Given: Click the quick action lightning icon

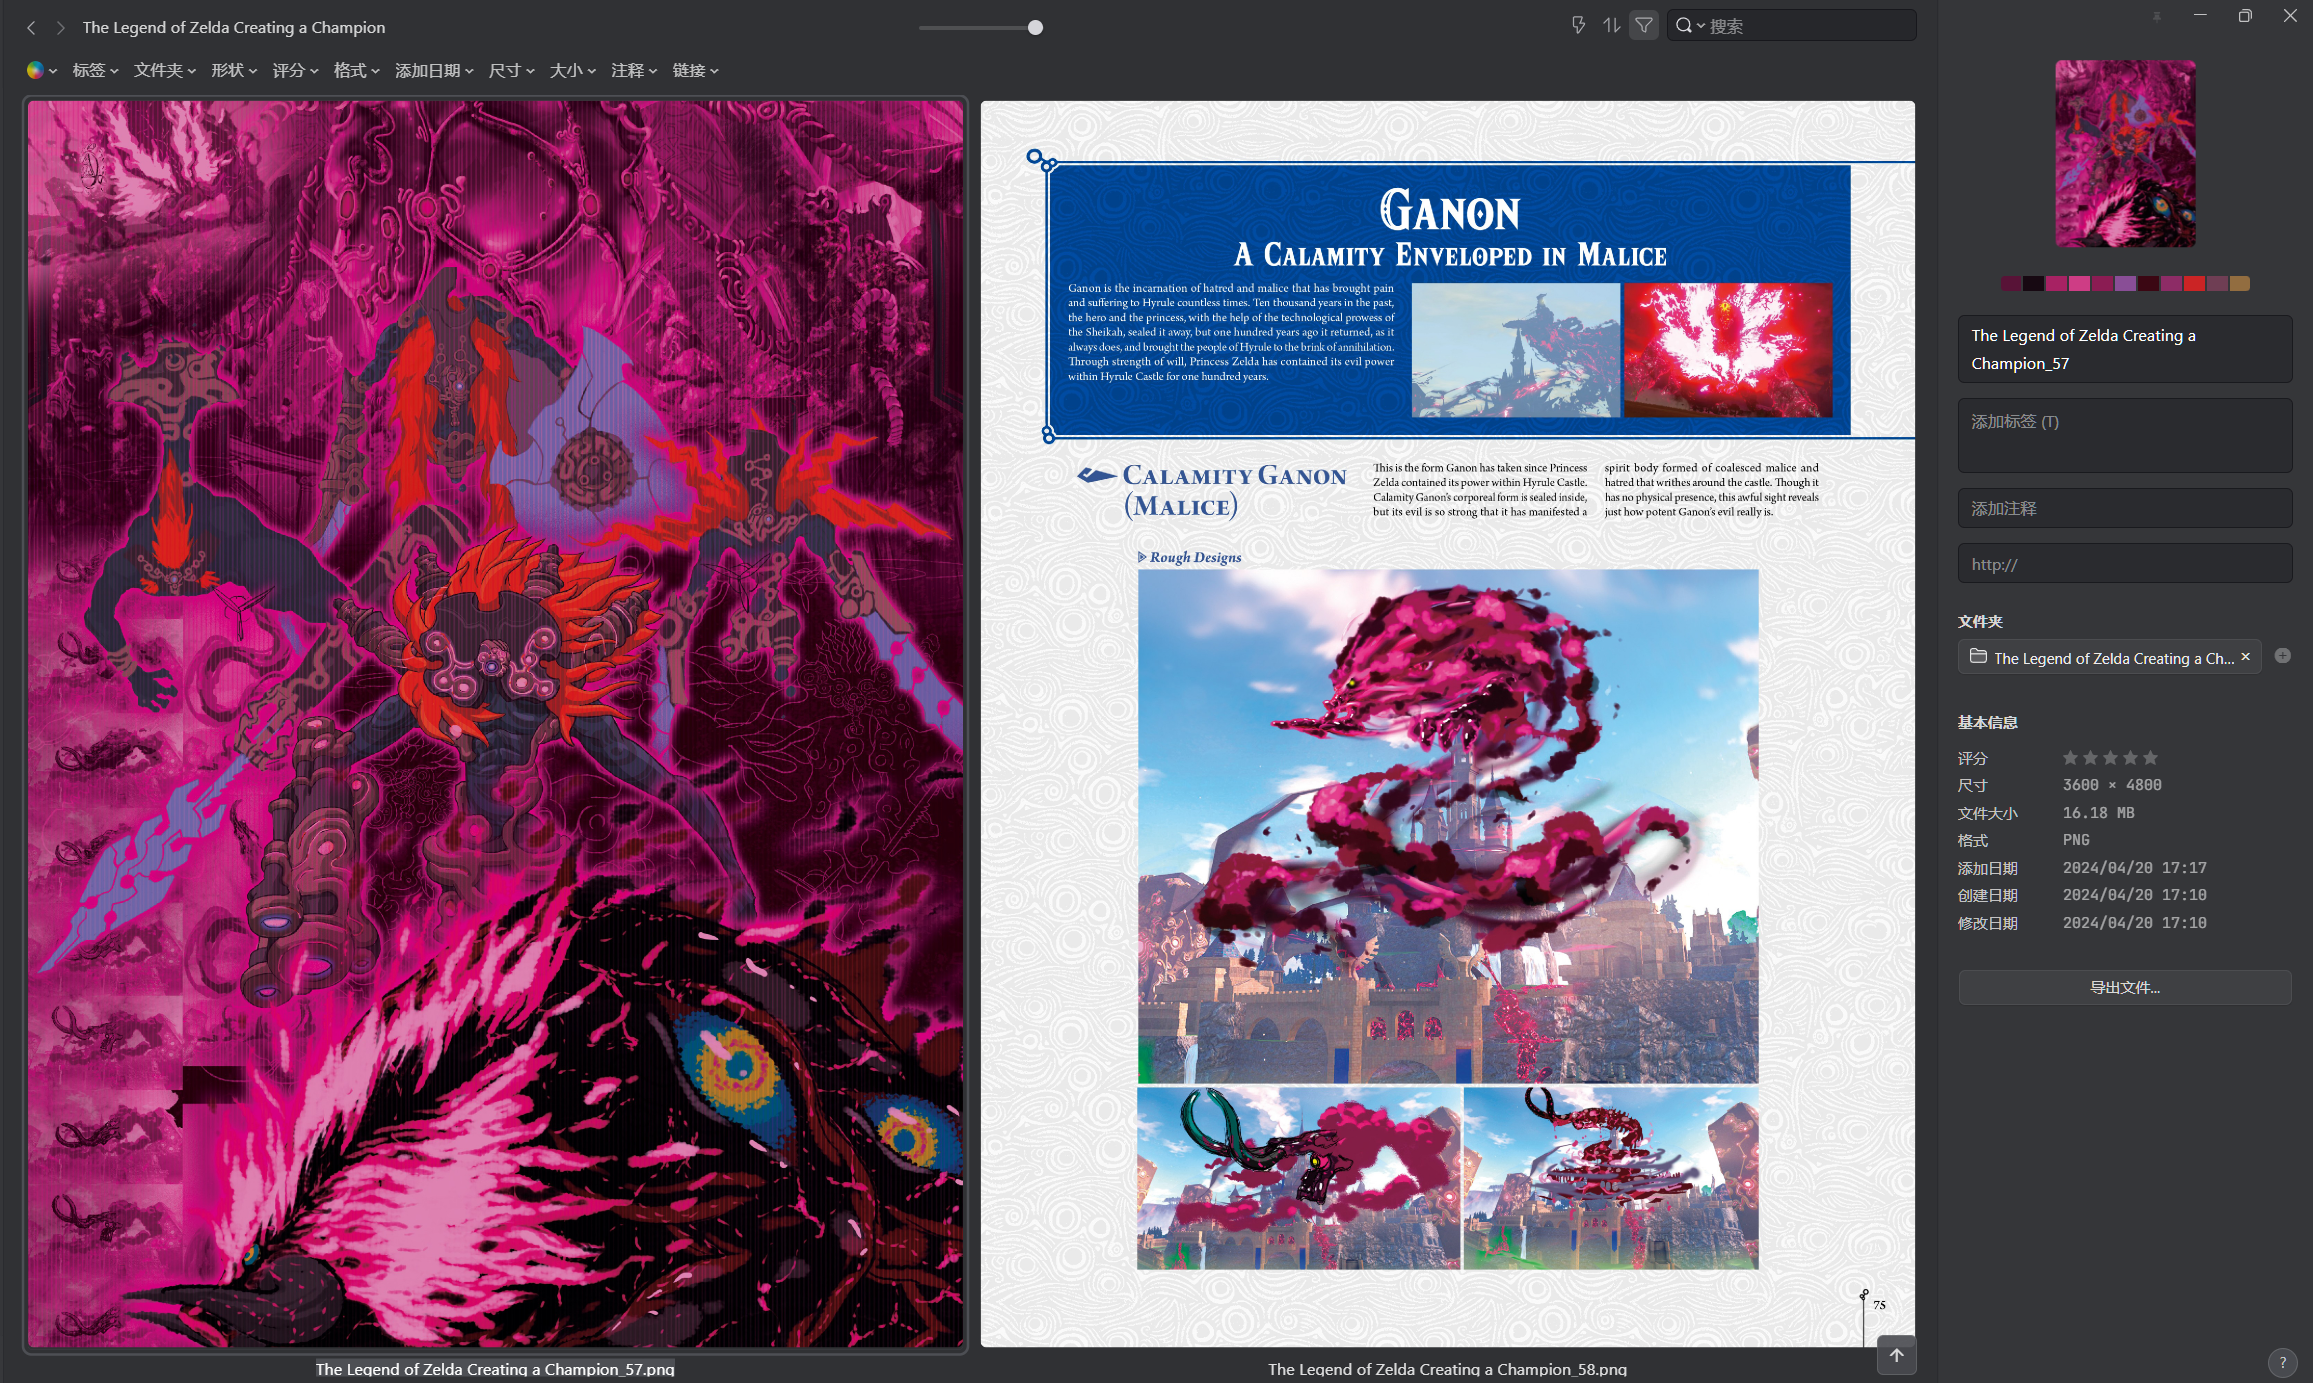Looking at the screenshot, I should (1578, 26).
